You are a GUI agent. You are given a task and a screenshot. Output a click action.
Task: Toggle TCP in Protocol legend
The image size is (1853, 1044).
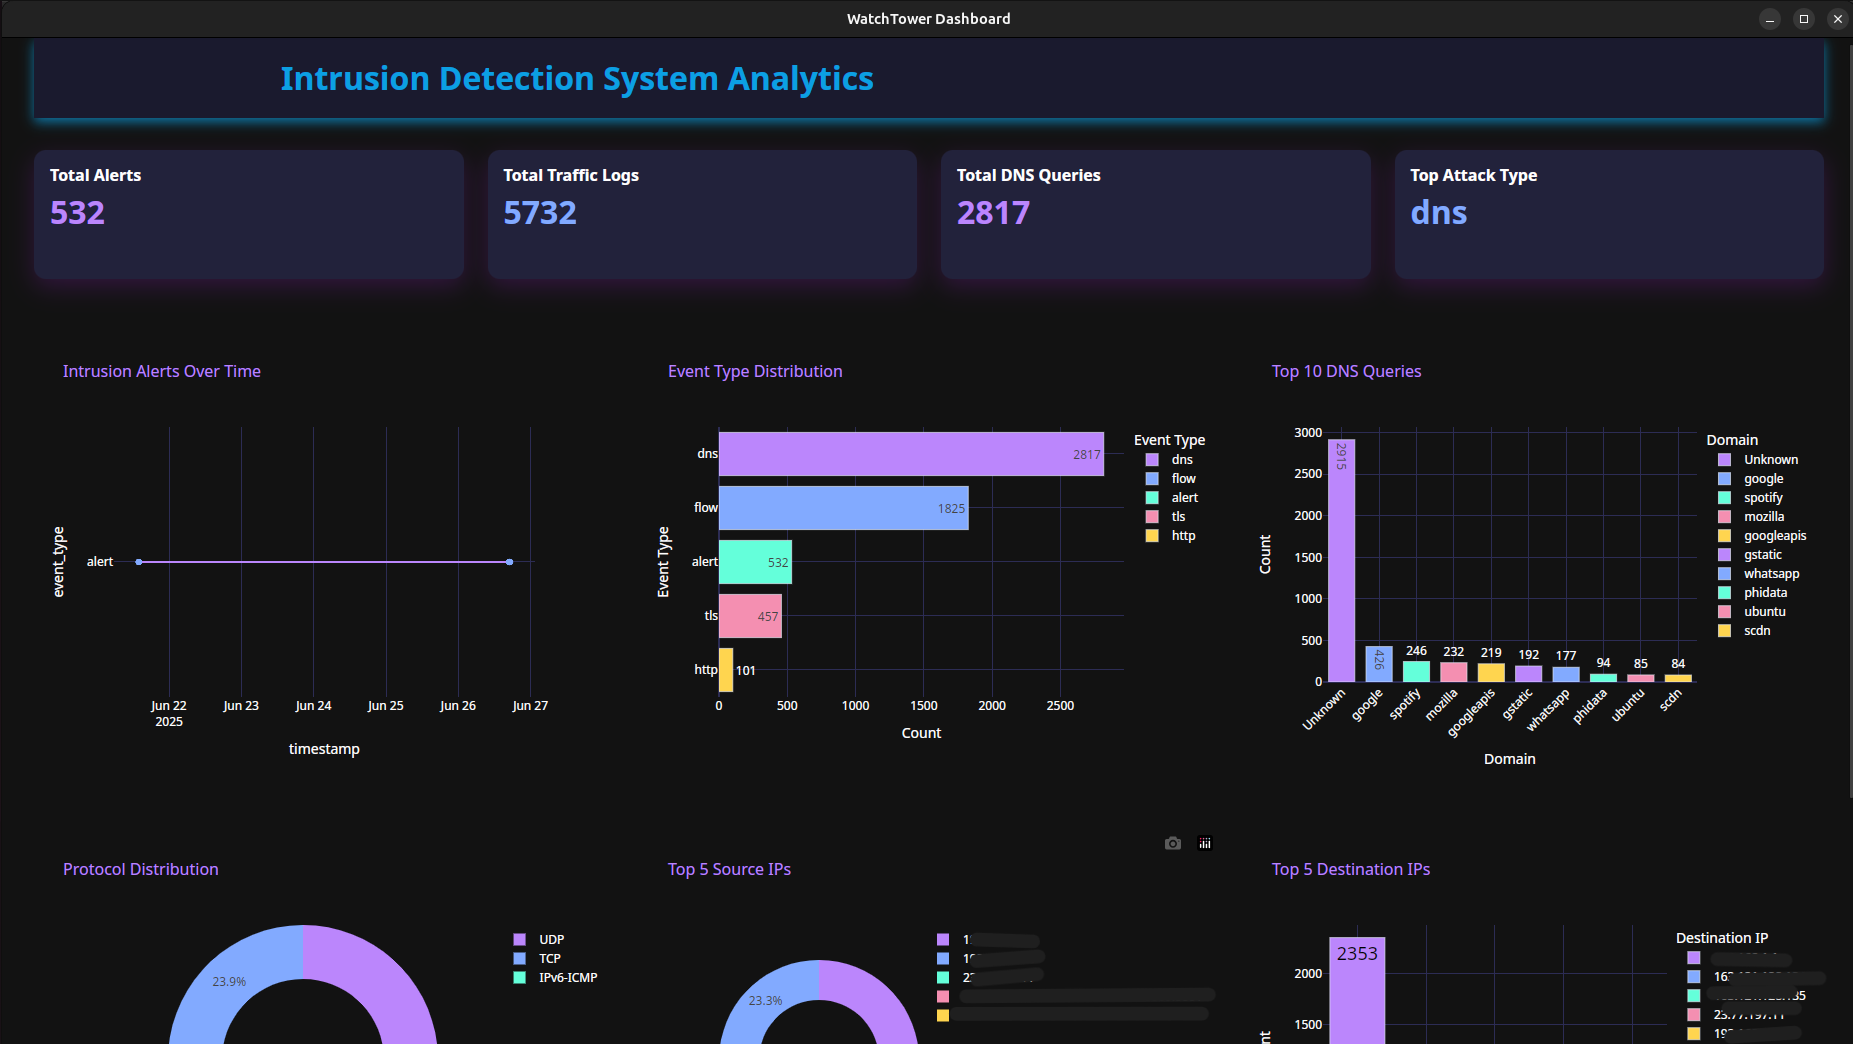[537, 958]
